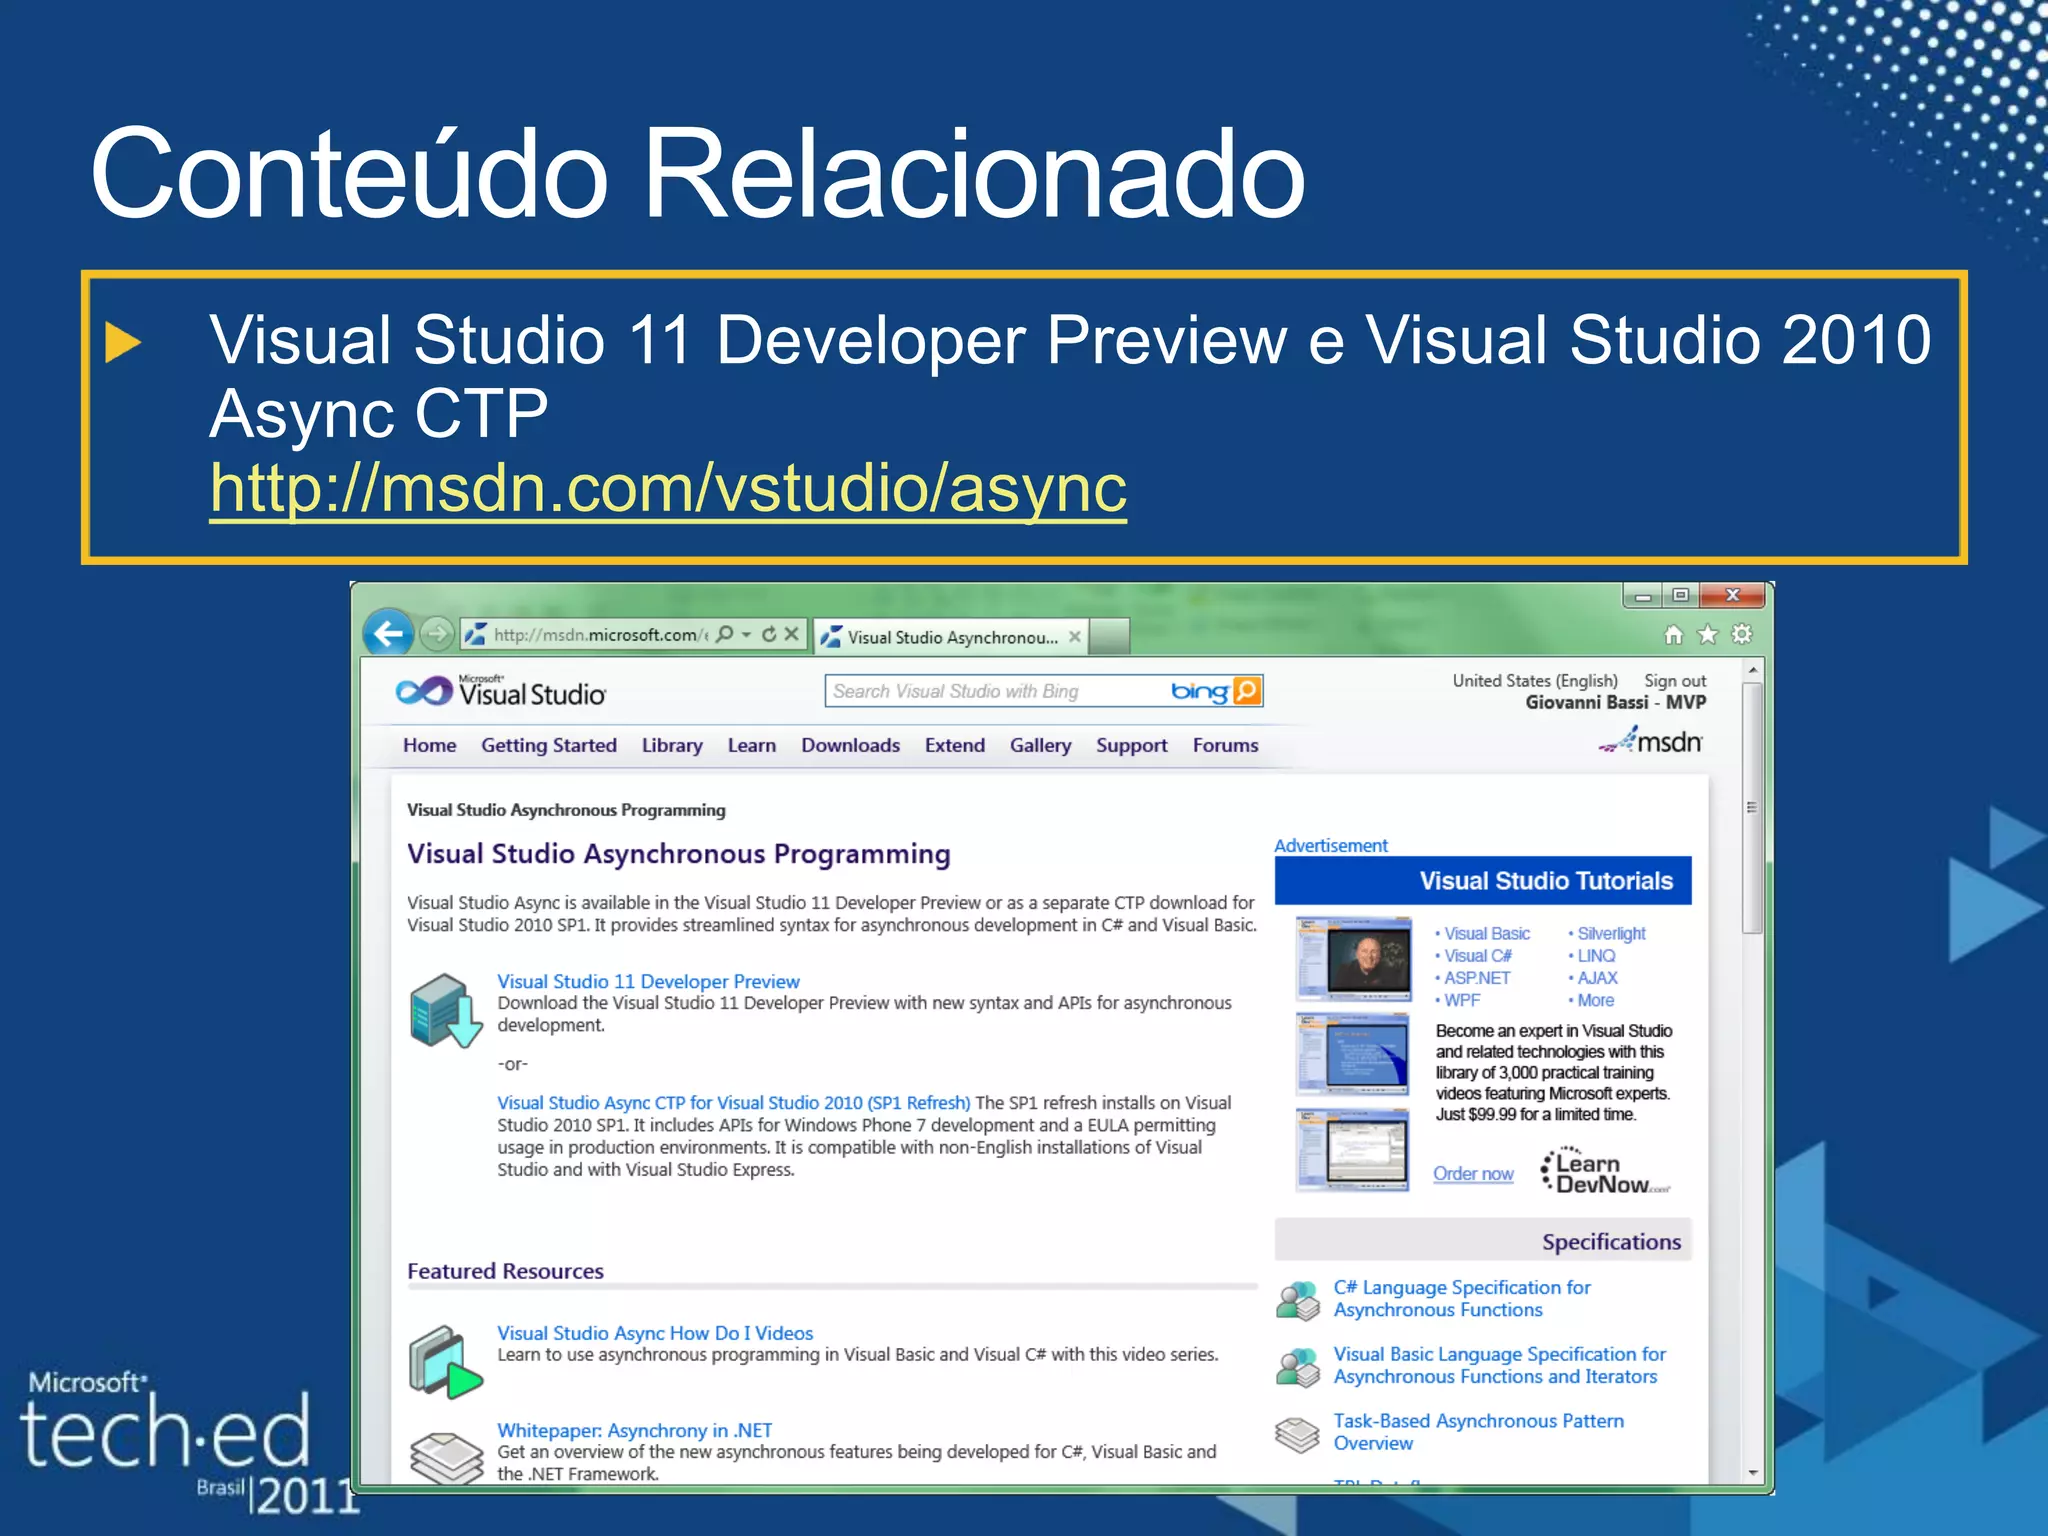Close the Visual Studio Asynchronou... tab
The height and width of the screenshot is (1536, 2048).
[1075, 636]
